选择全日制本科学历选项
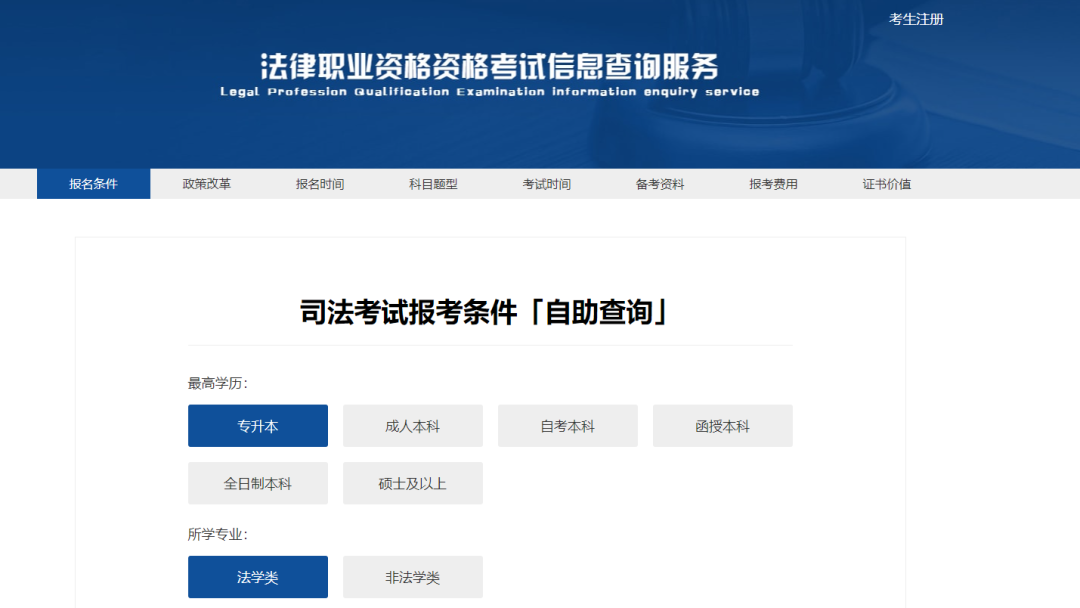 point(257,483)
